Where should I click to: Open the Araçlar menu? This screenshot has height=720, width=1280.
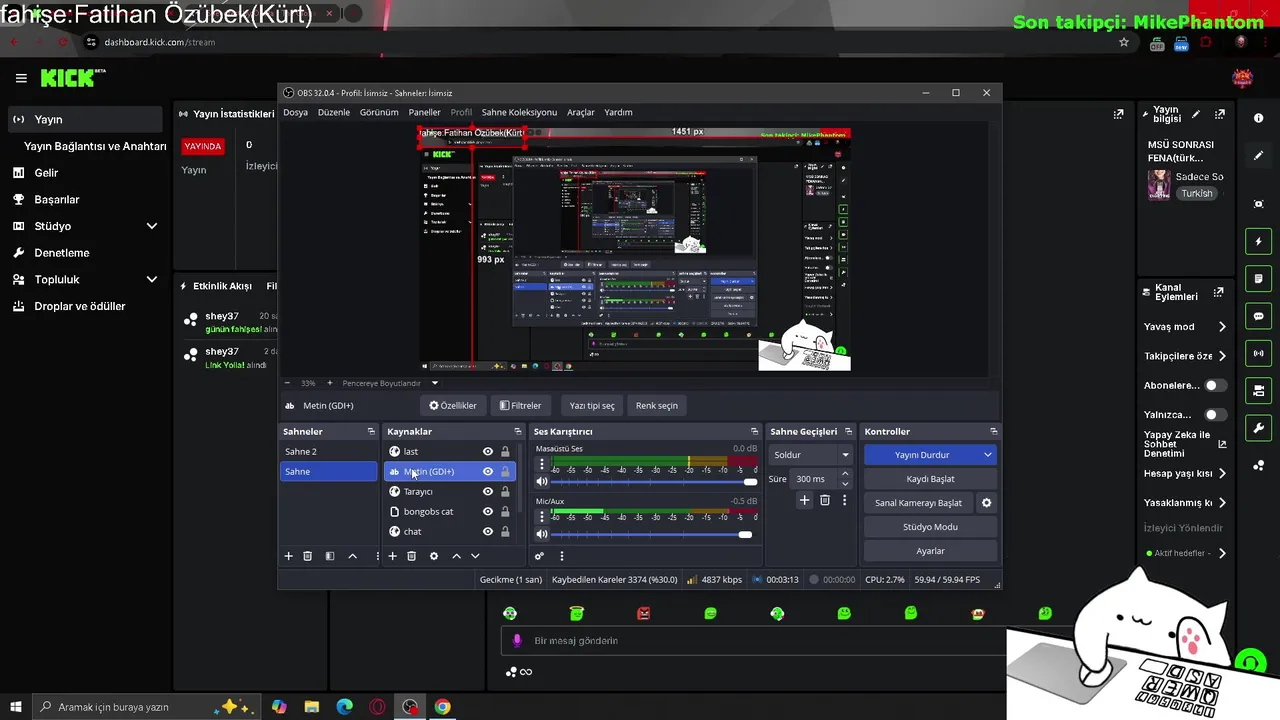pos(581,112)
